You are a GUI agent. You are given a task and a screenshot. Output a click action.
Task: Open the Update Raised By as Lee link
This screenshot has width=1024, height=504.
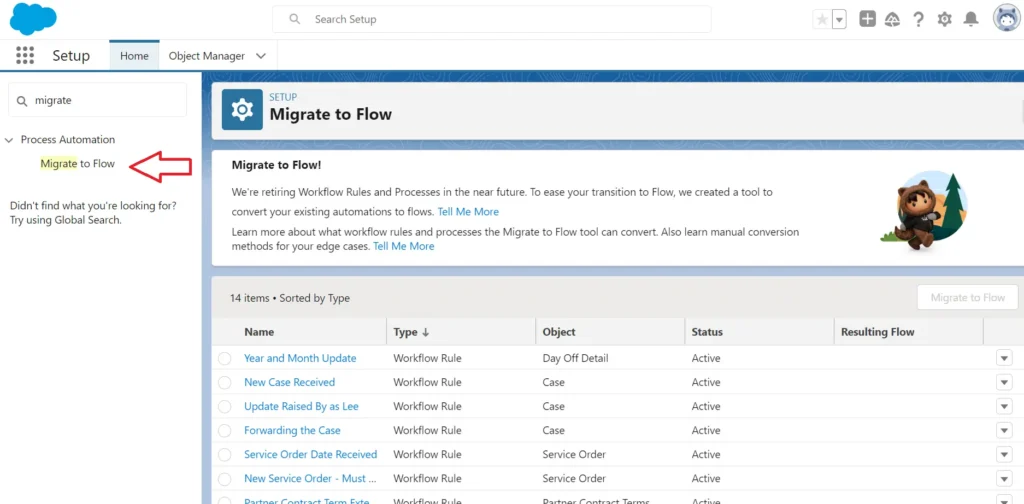301,406
